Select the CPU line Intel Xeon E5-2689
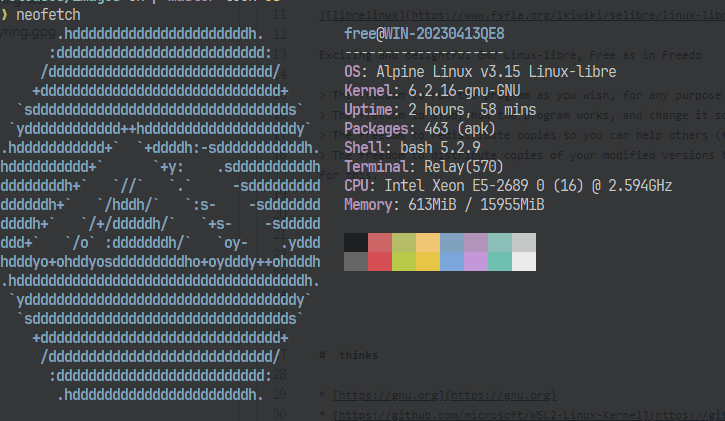This screenshot has height=421, width=725. pyautogui.click(x=508, y=186)
